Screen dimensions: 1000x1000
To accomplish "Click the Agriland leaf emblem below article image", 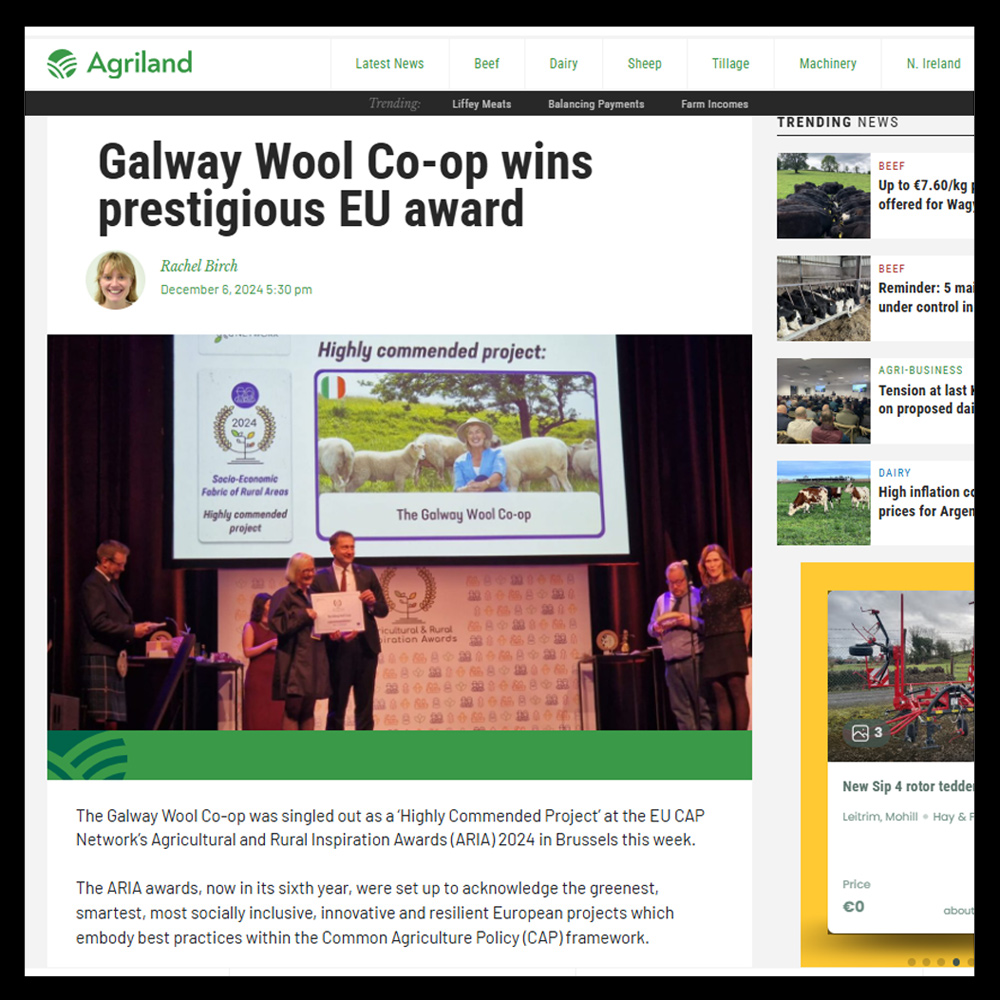I will click(88, 755).
